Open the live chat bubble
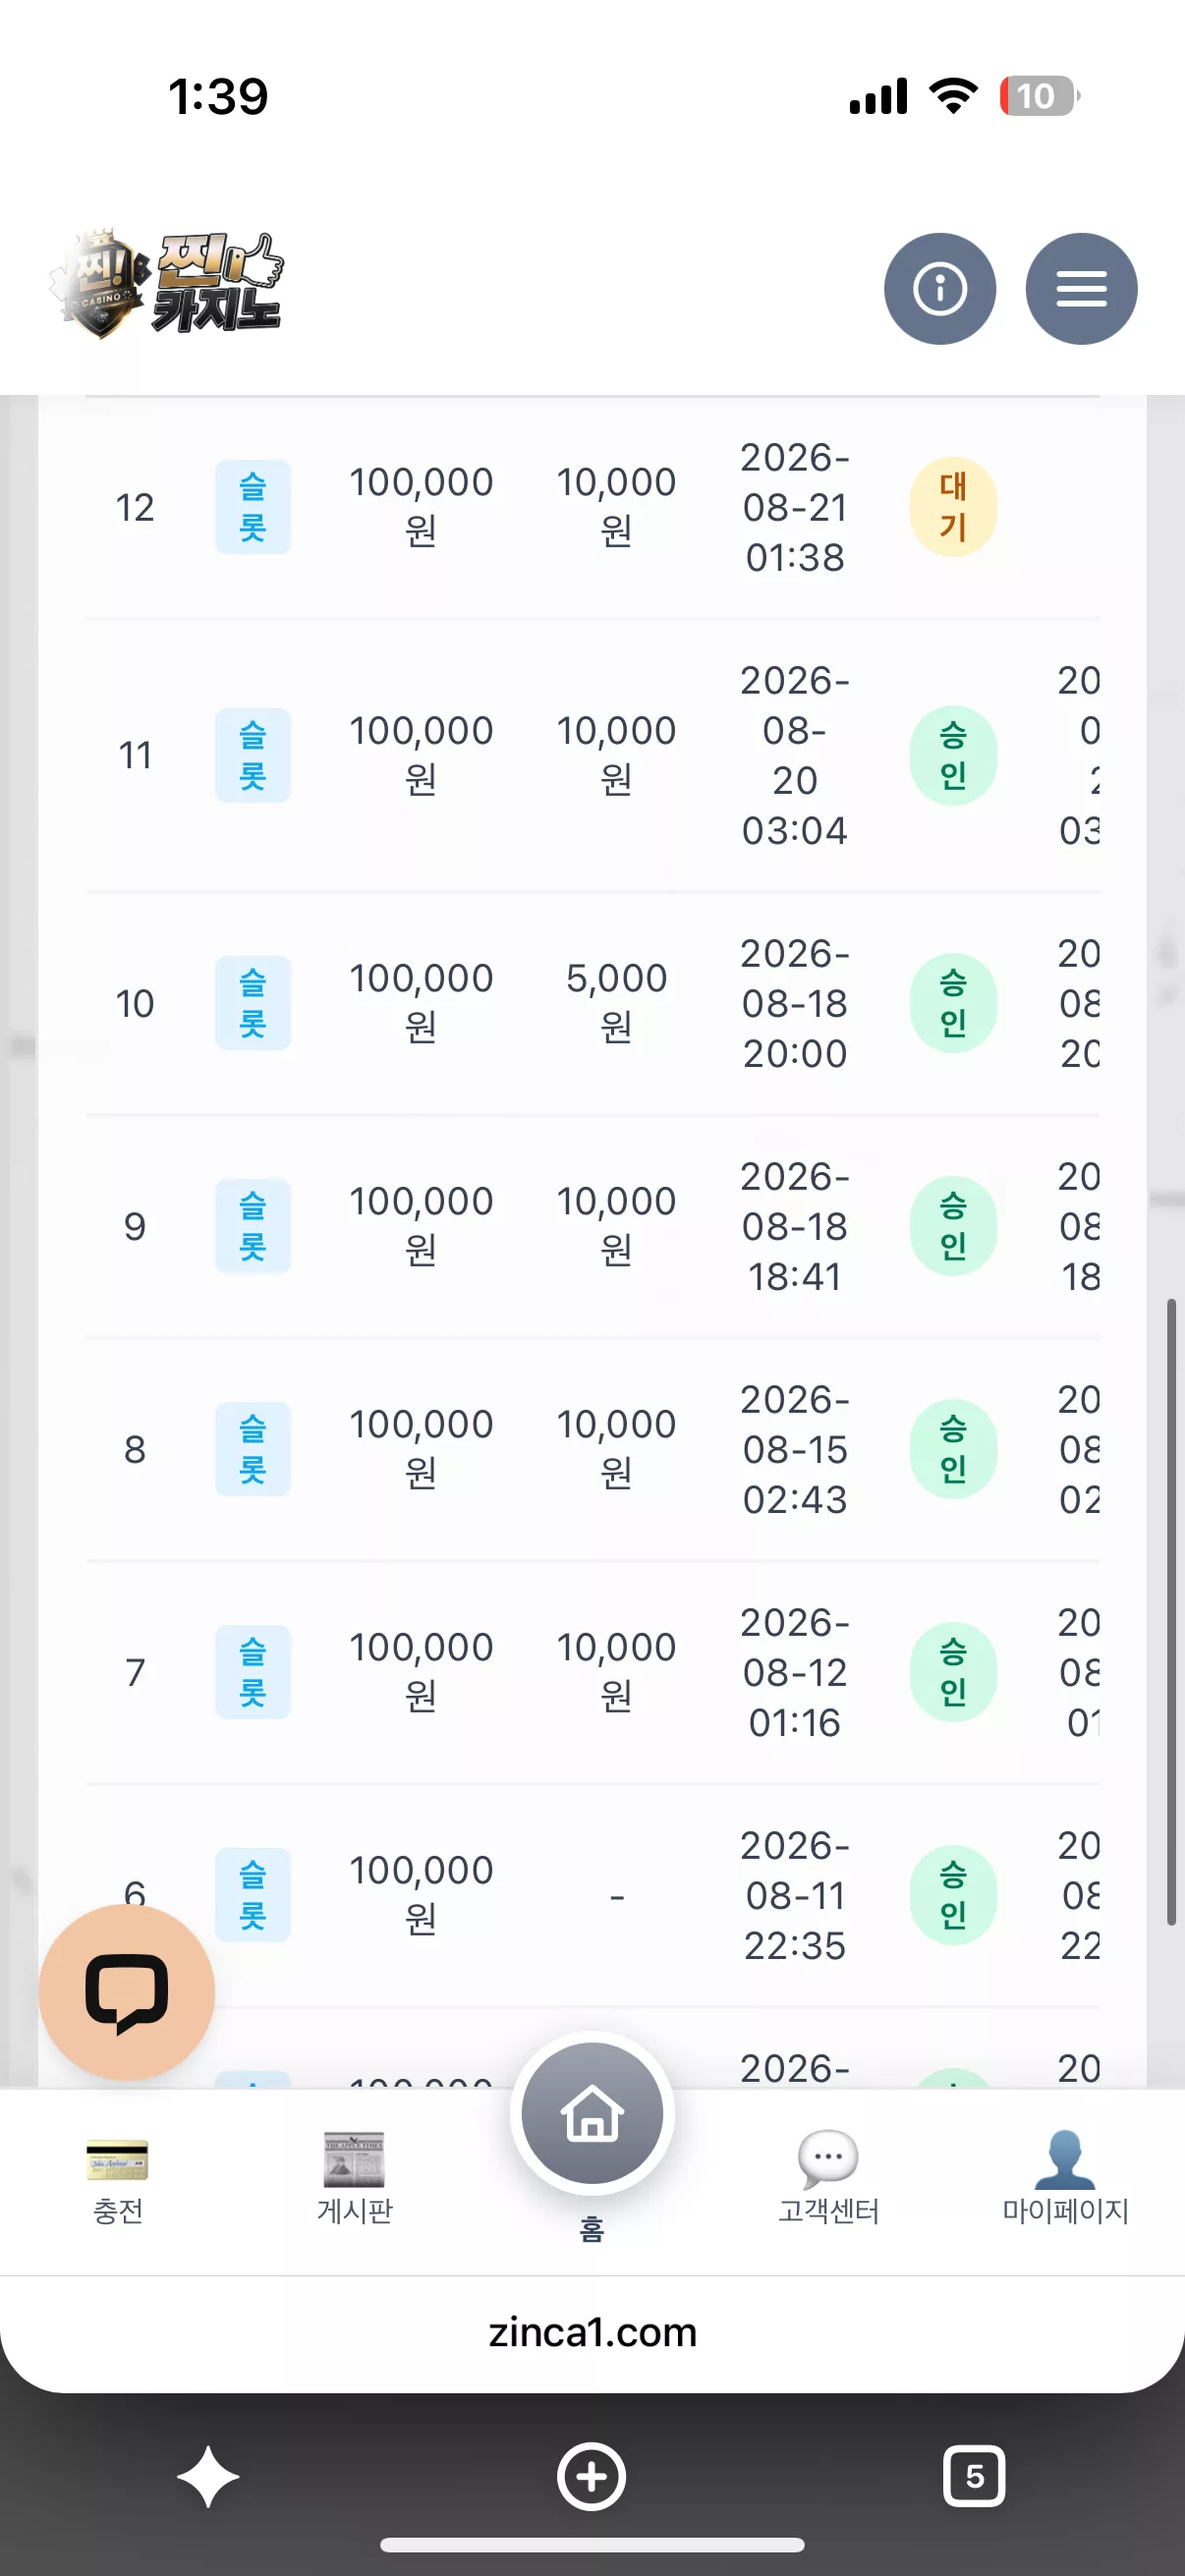Viewport: 1185px width, 2576px height. [127, 1992]
